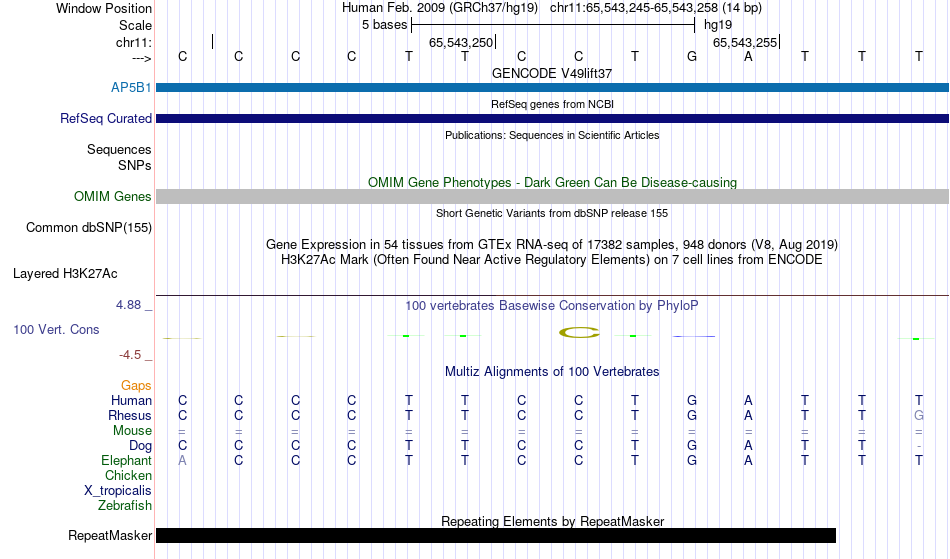Click the GTEx Gene Expression track title
The image size is (950, 559).
click(x=552, y=245)
